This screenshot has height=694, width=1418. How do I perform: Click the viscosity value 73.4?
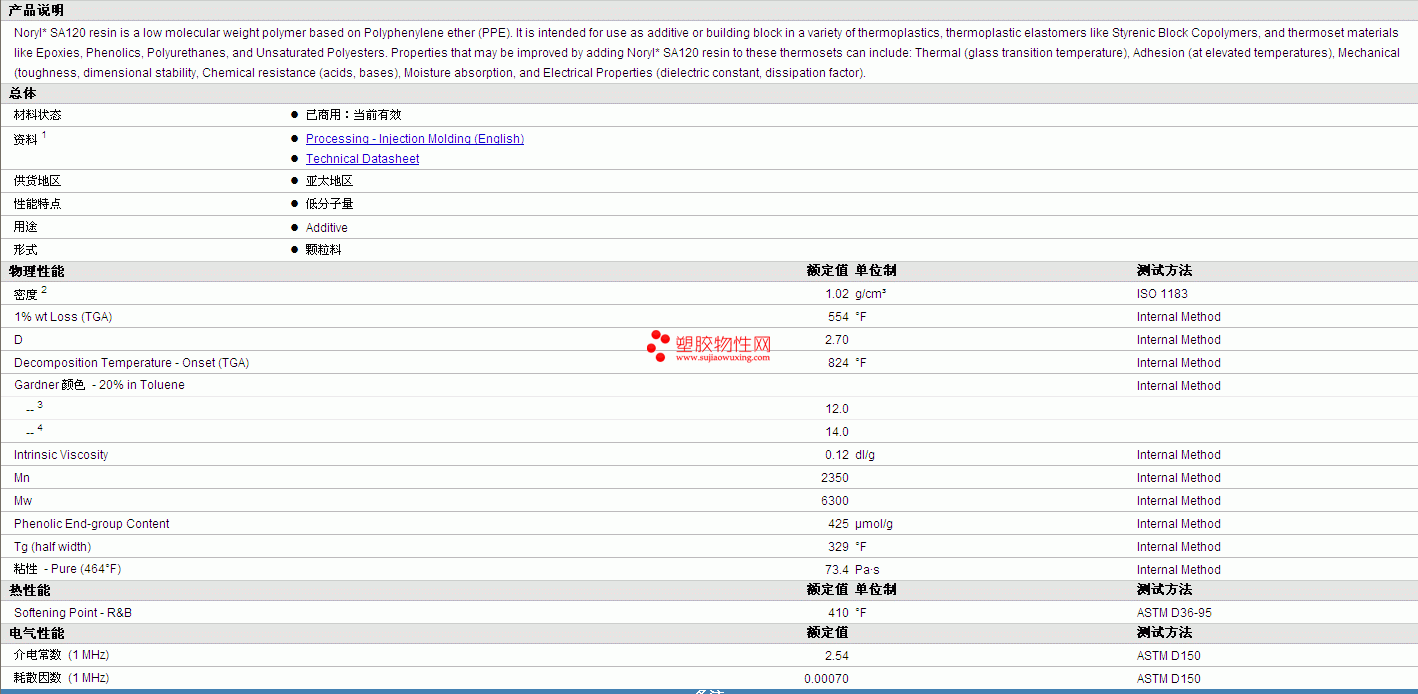tap(837, 570)
